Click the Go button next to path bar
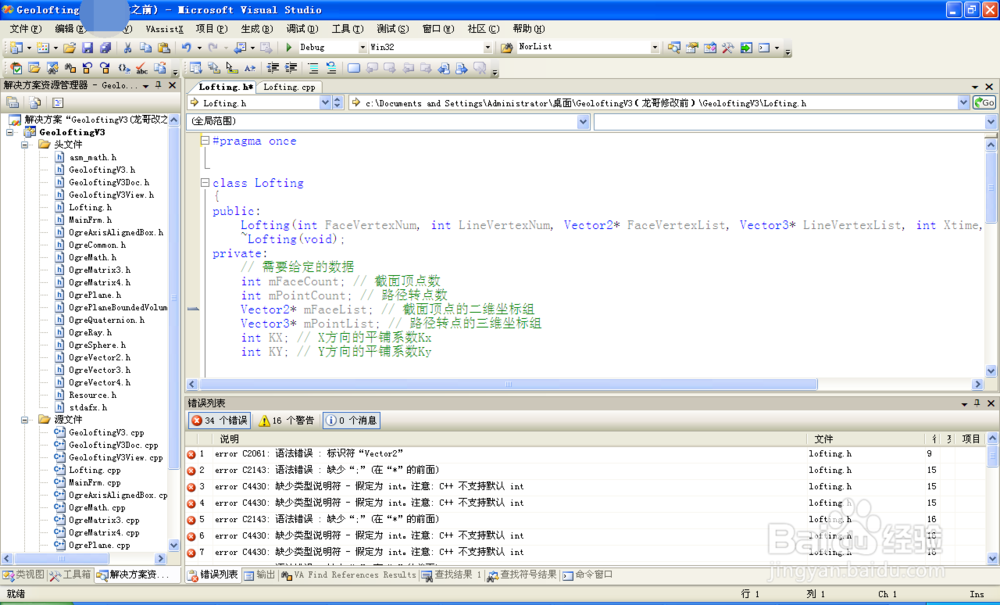 984,103
